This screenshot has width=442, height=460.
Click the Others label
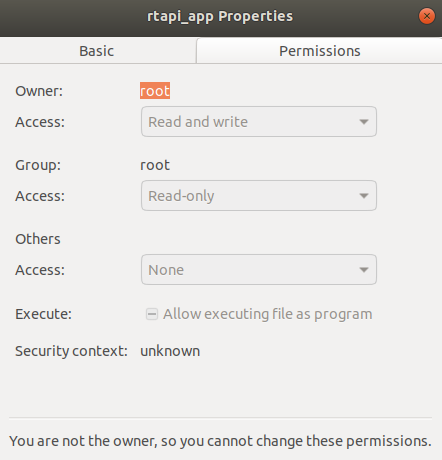(x=38, y=239)
